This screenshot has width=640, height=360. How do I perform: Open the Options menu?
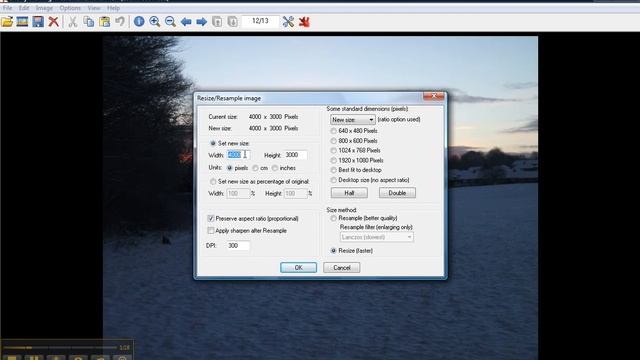click(70, 8)
